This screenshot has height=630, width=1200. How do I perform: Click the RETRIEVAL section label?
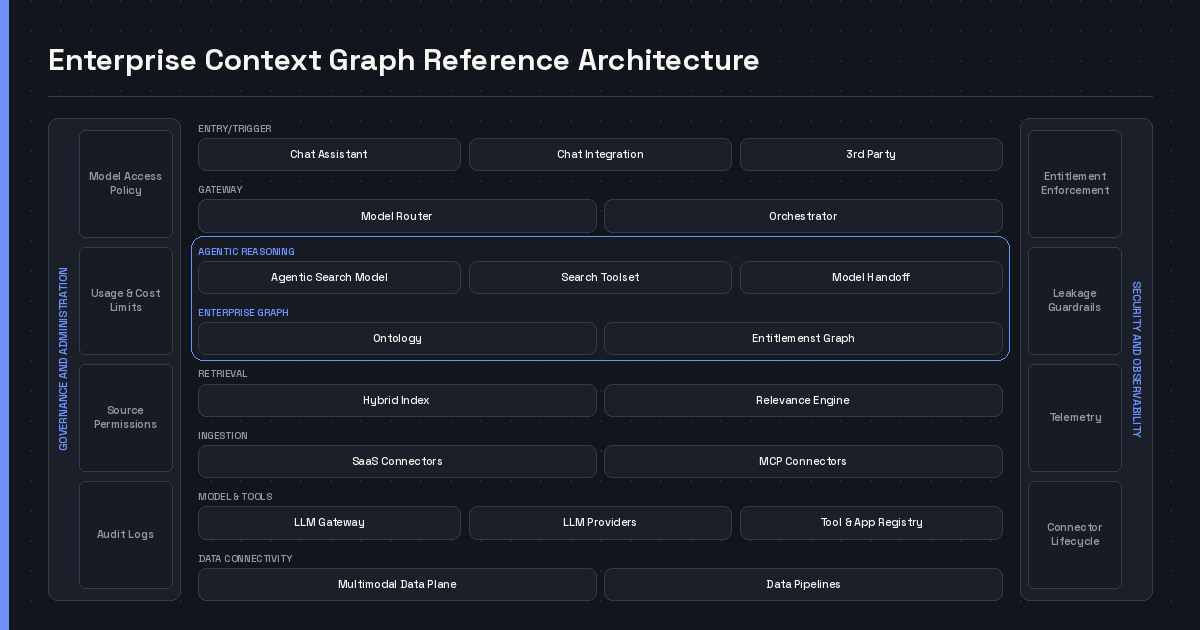(223, 374)
